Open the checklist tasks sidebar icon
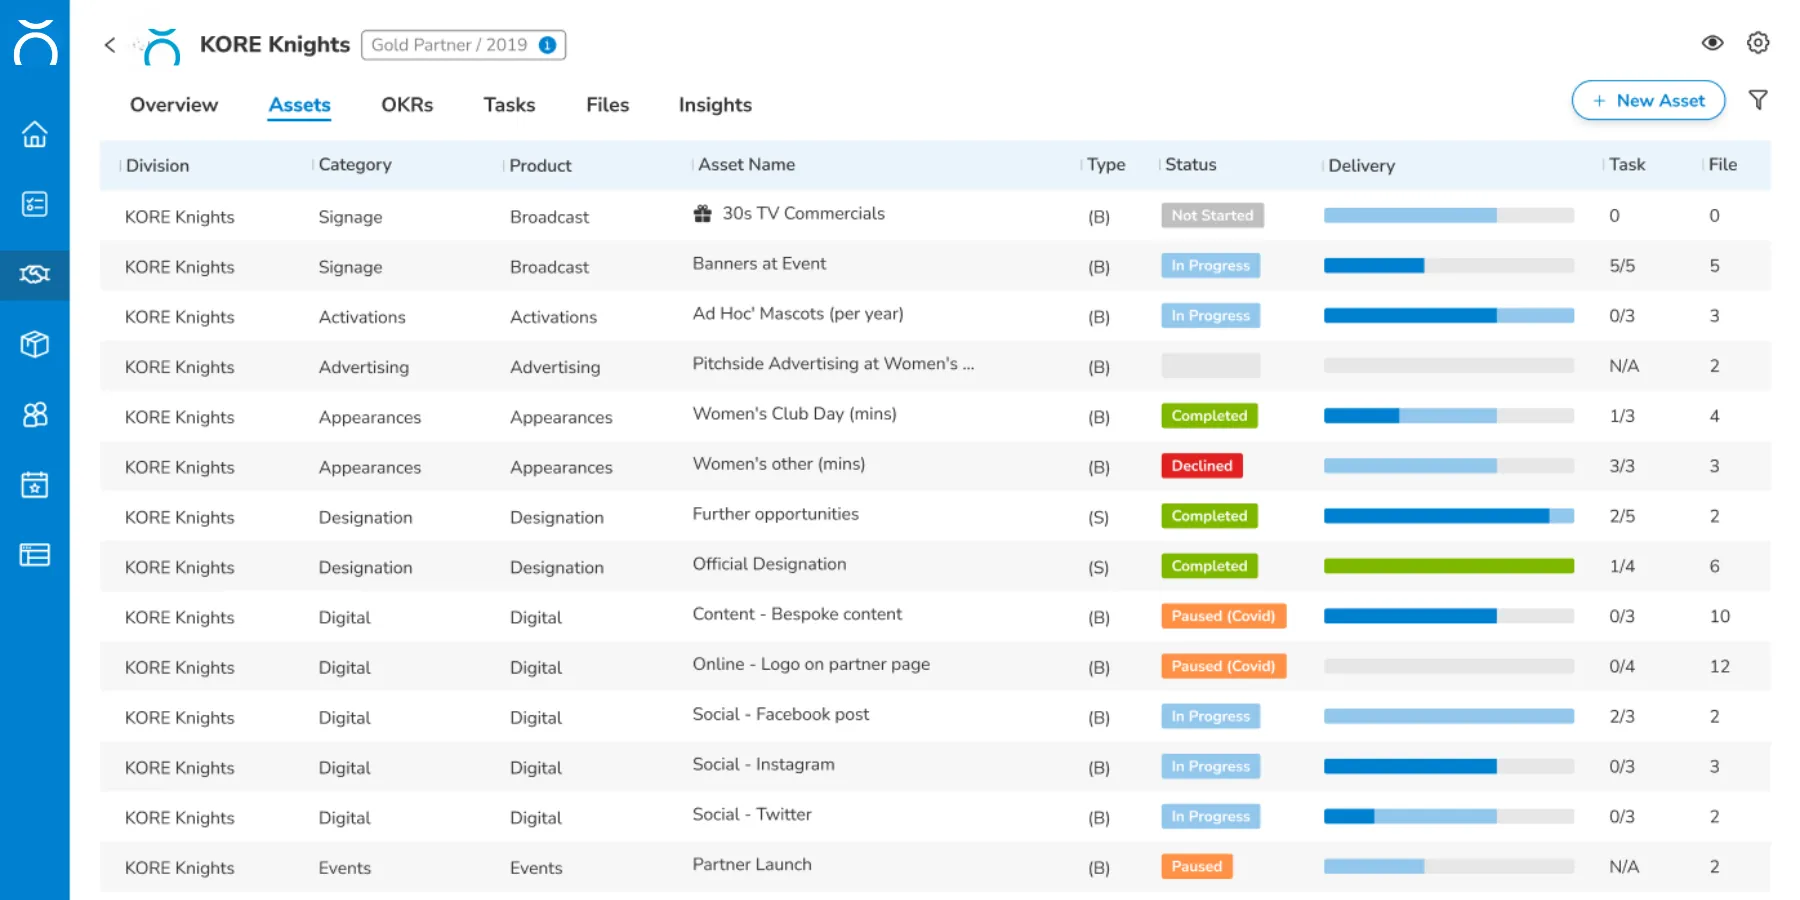Screen dimensions: 1800x900 (x=35, y=204)
